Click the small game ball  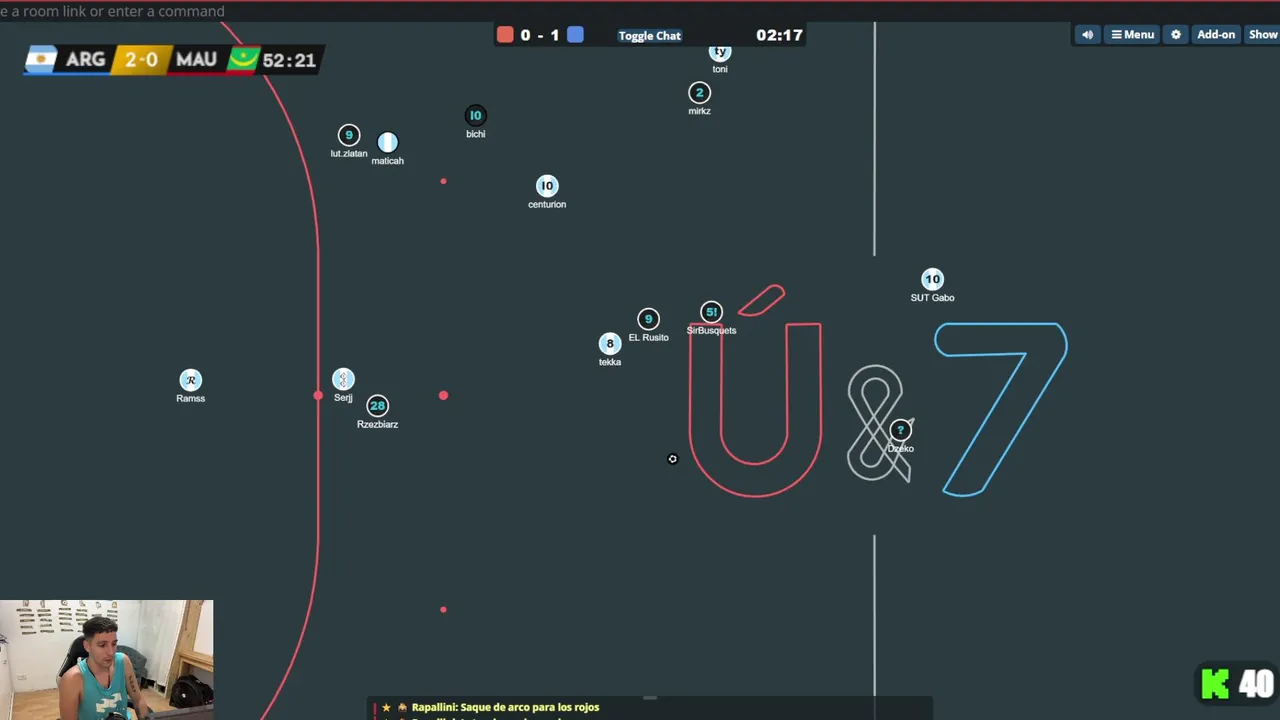pyautogui.click(x=672, y=459)
